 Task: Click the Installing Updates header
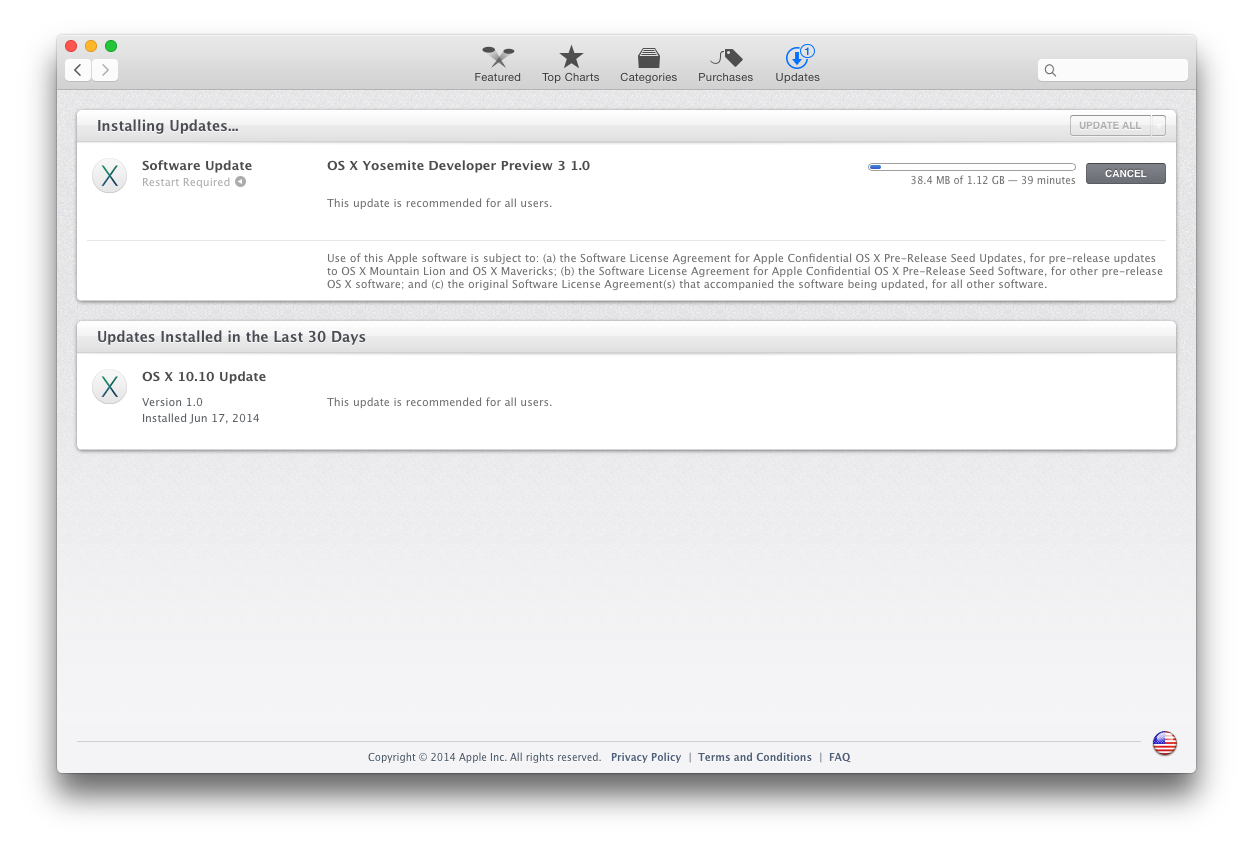pyautogui.click(x=167, y=126)
